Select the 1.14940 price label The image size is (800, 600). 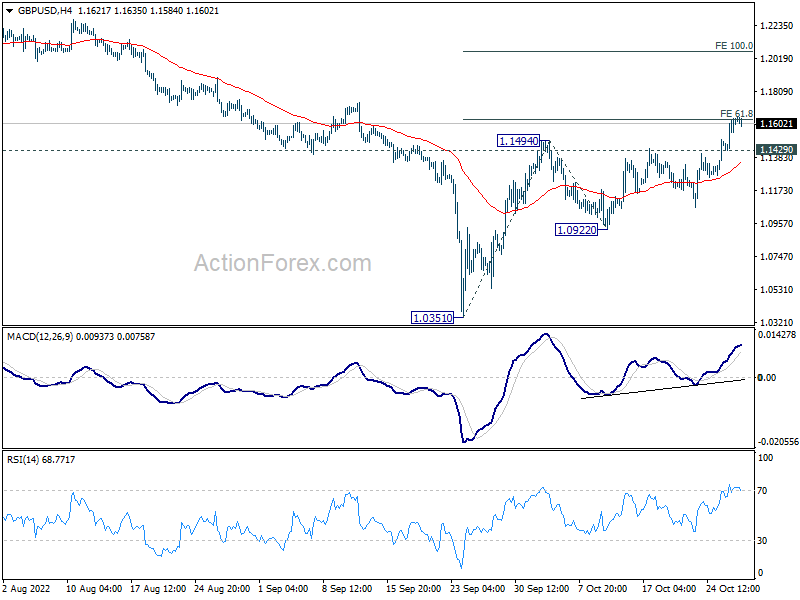tap(518, 141)
